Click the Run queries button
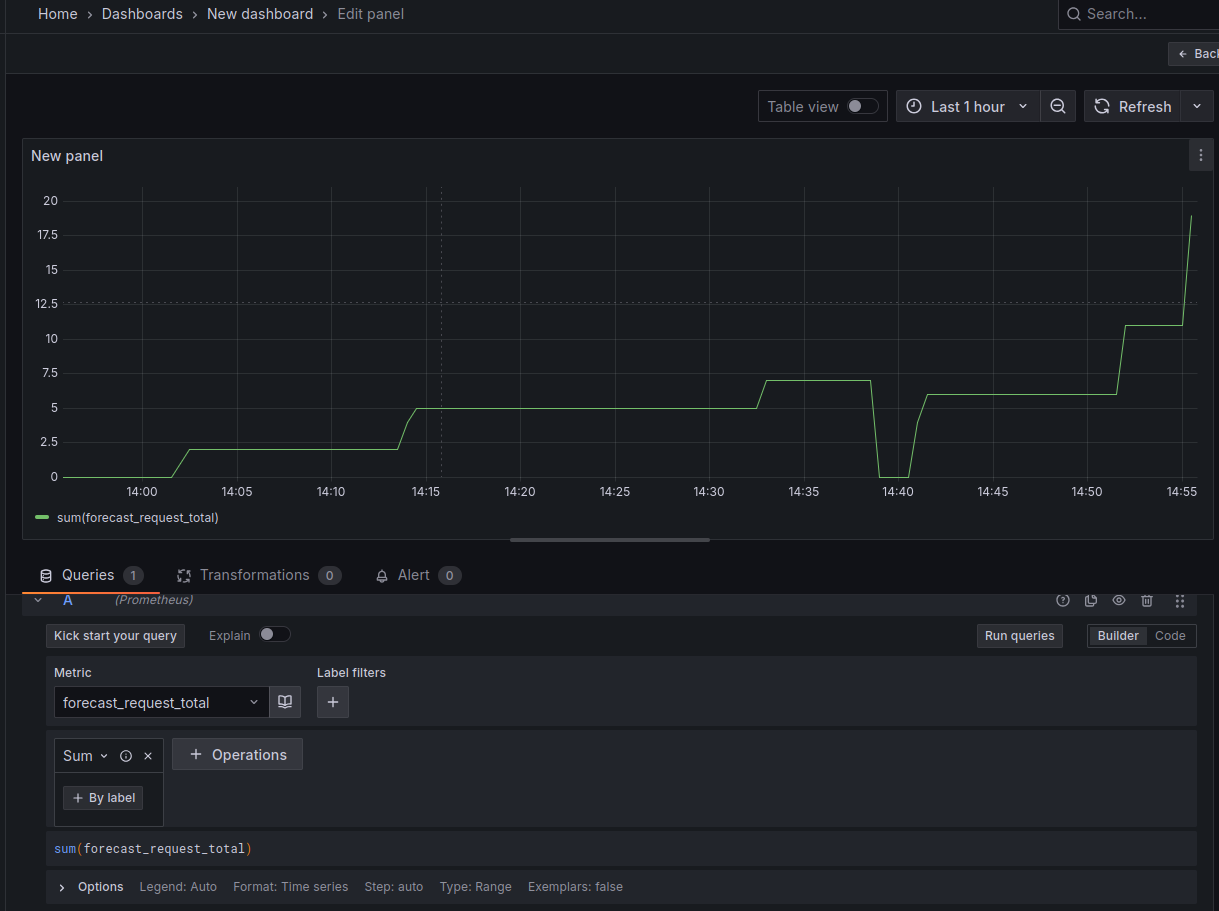1219x911 pixels. pyautogui.click(x=1019, y=636)
